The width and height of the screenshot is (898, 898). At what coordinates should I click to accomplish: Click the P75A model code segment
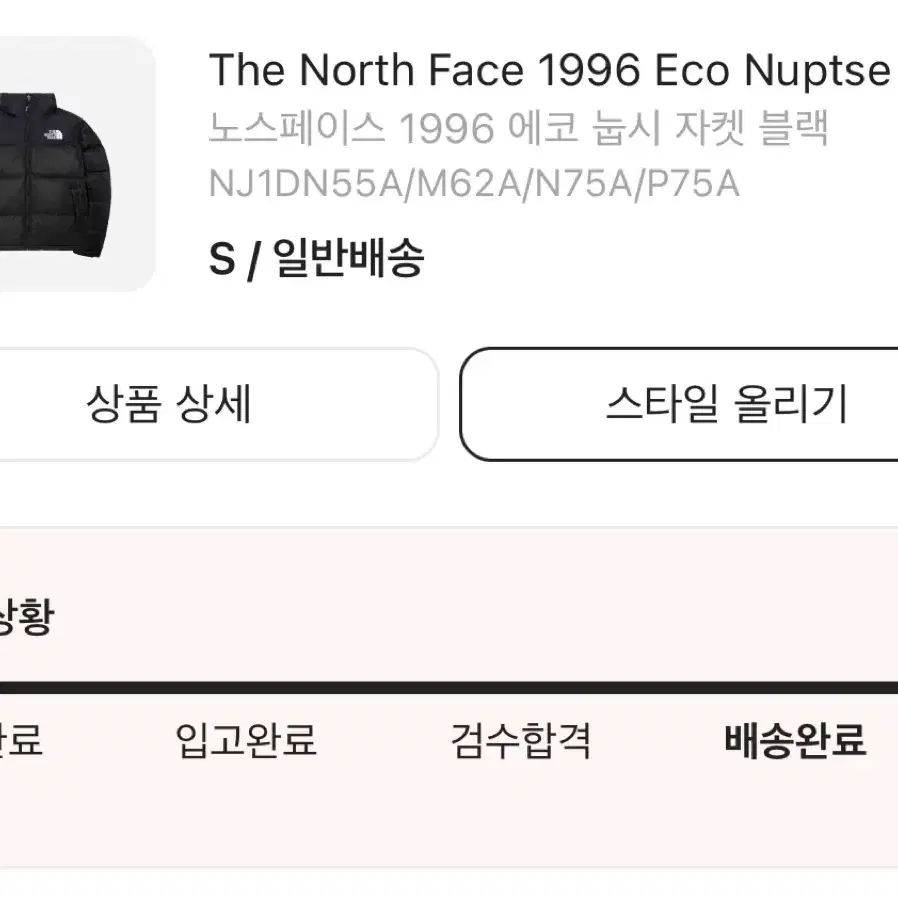click(x=694, y=184)
